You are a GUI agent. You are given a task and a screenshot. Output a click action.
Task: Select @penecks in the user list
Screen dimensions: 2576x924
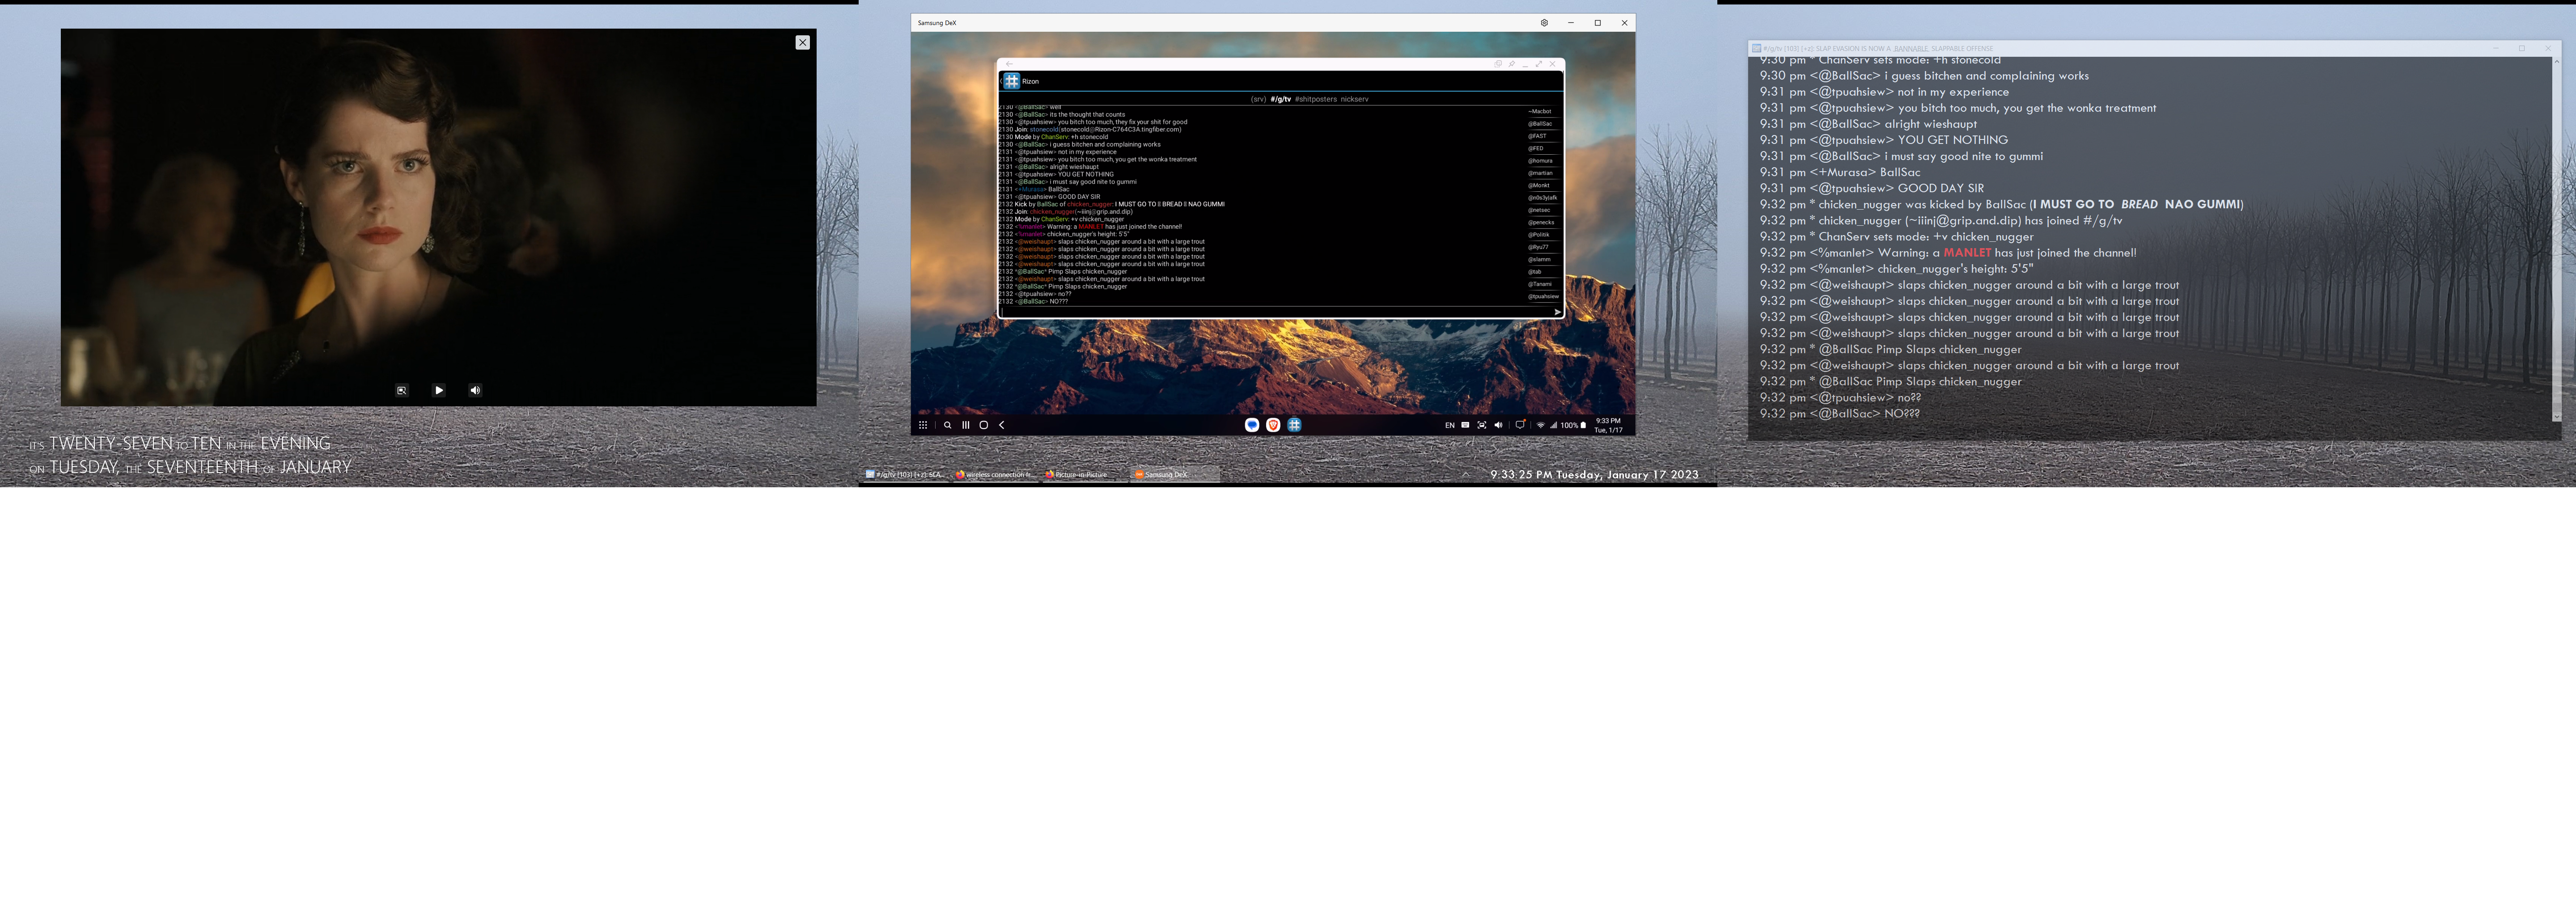pos(1541,222)
